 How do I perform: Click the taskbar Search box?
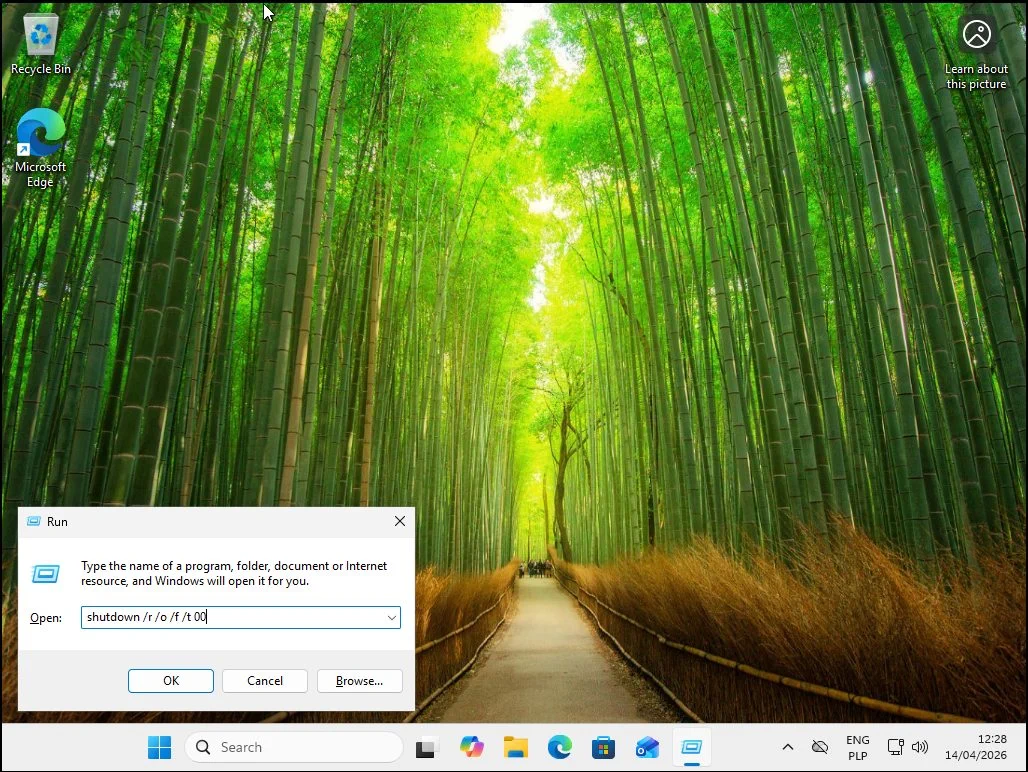tap(293, 747)
